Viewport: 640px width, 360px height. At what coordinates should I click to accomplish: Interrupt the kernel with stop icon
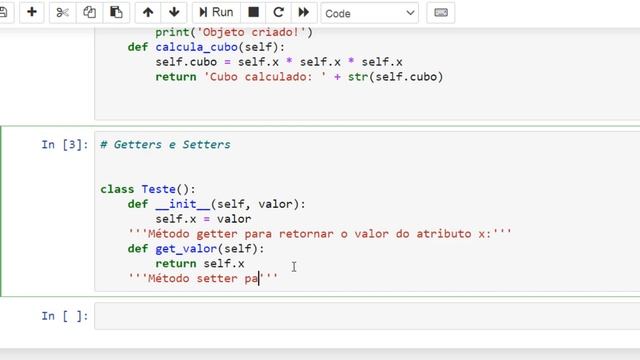point(253,13)
